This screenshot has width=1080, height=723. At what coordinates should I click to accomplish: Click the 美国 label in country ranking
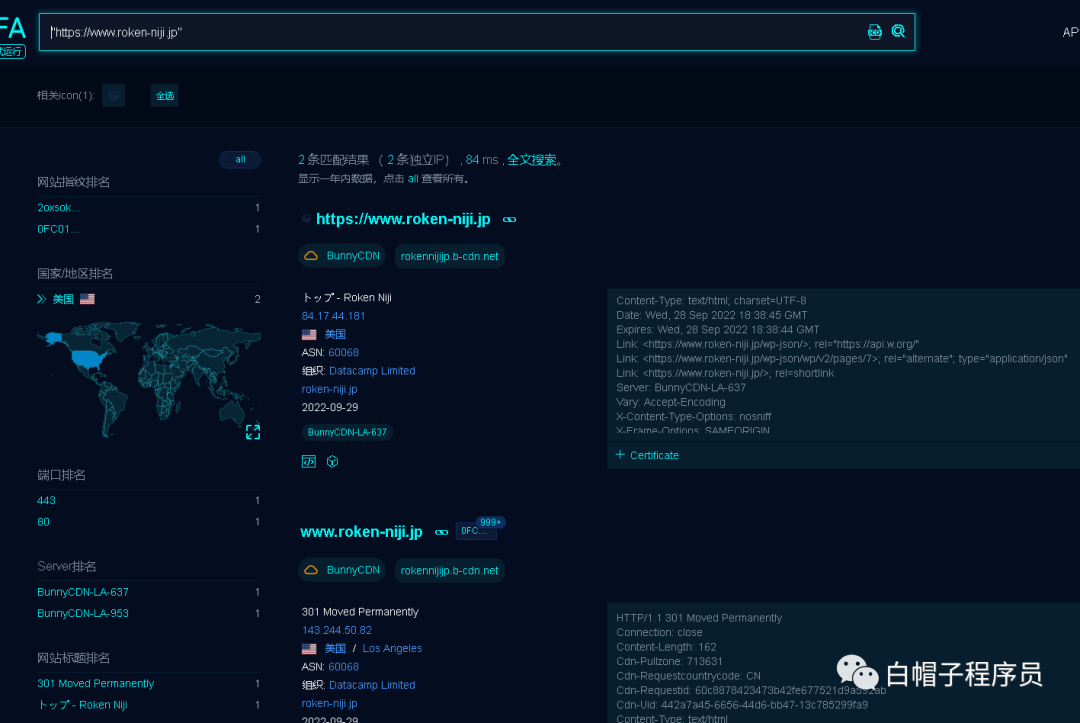[x=63, y=299]
